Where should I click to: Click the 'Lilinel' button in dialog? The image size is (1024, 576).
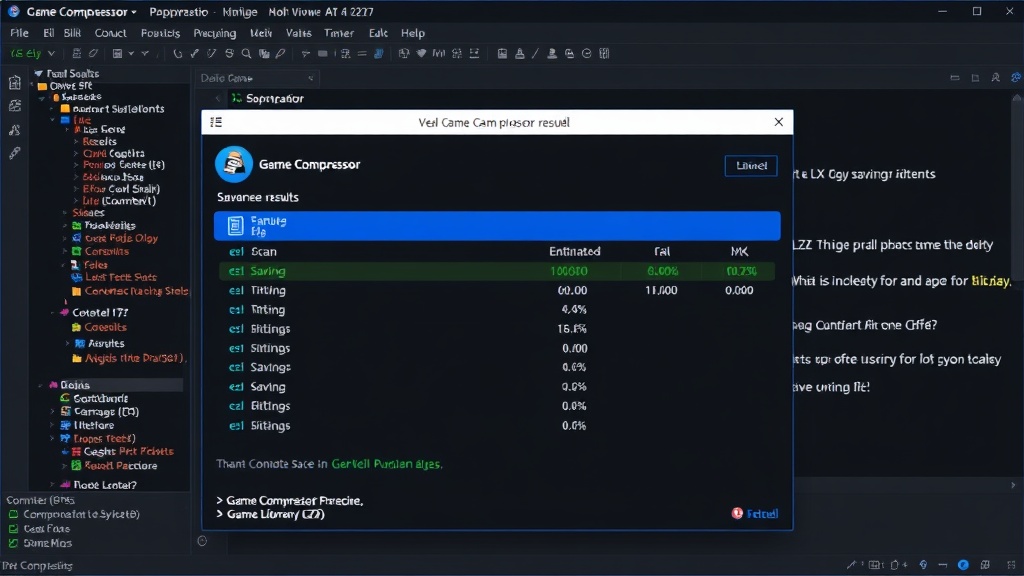pyautogui.click(x=751, y=166)
